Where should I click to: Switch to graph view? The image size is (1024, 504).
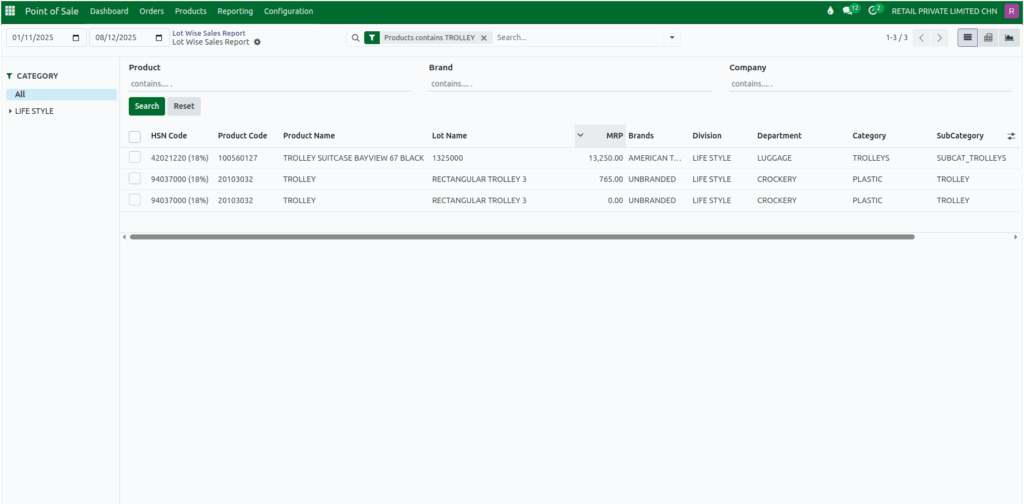coord(1009,38)
